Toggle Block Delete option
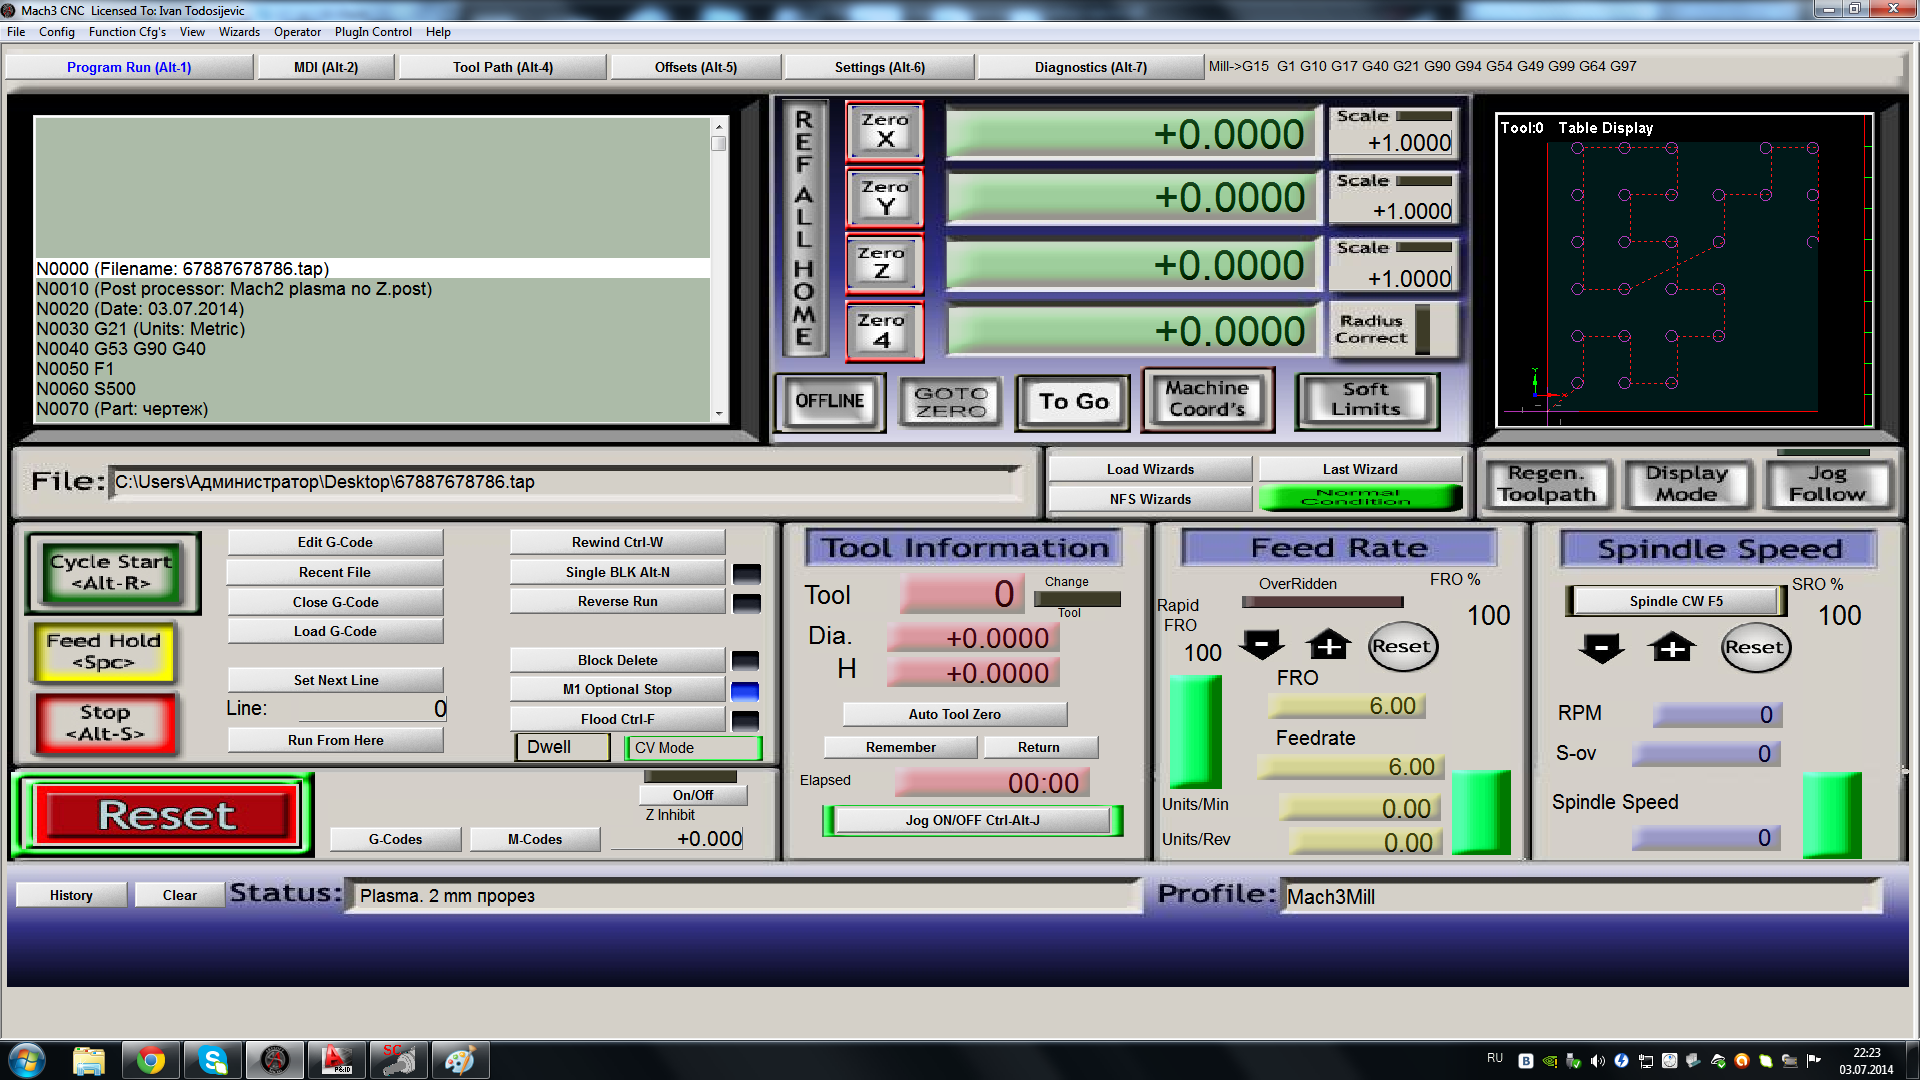The width and height of the screenshot is (1920, 1080). pos(617,660)
